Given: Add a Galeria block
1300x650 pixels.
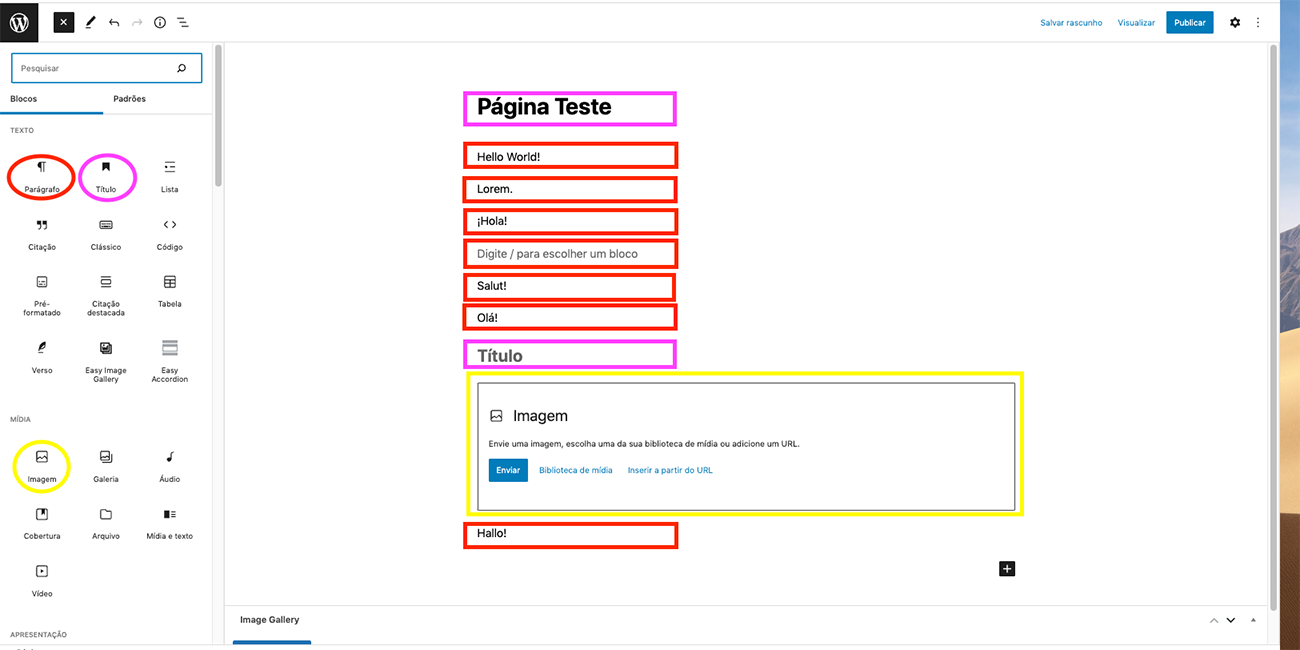Looking at the screenshot, I should pos(106,464).
